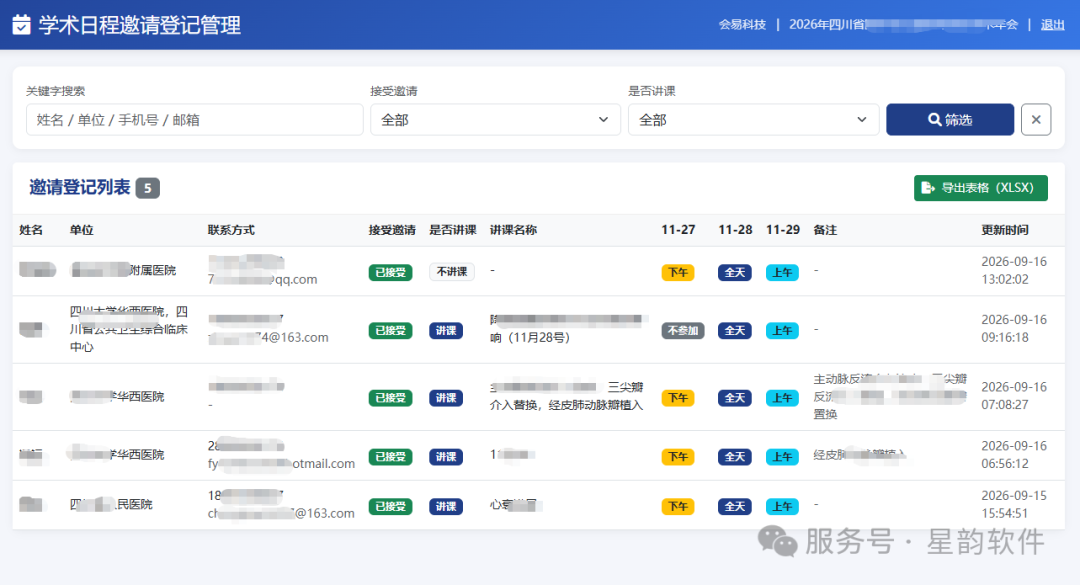Click the 讲课名称 column header
The width and height of the screenshot is (1080, 585).
[x=513, y=230]
